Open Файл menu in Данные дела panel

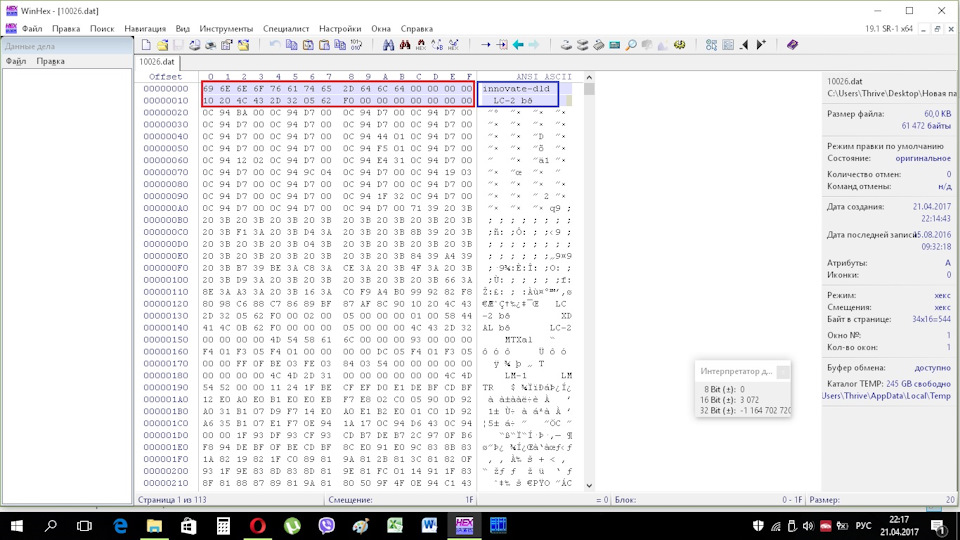coord(16,61)
